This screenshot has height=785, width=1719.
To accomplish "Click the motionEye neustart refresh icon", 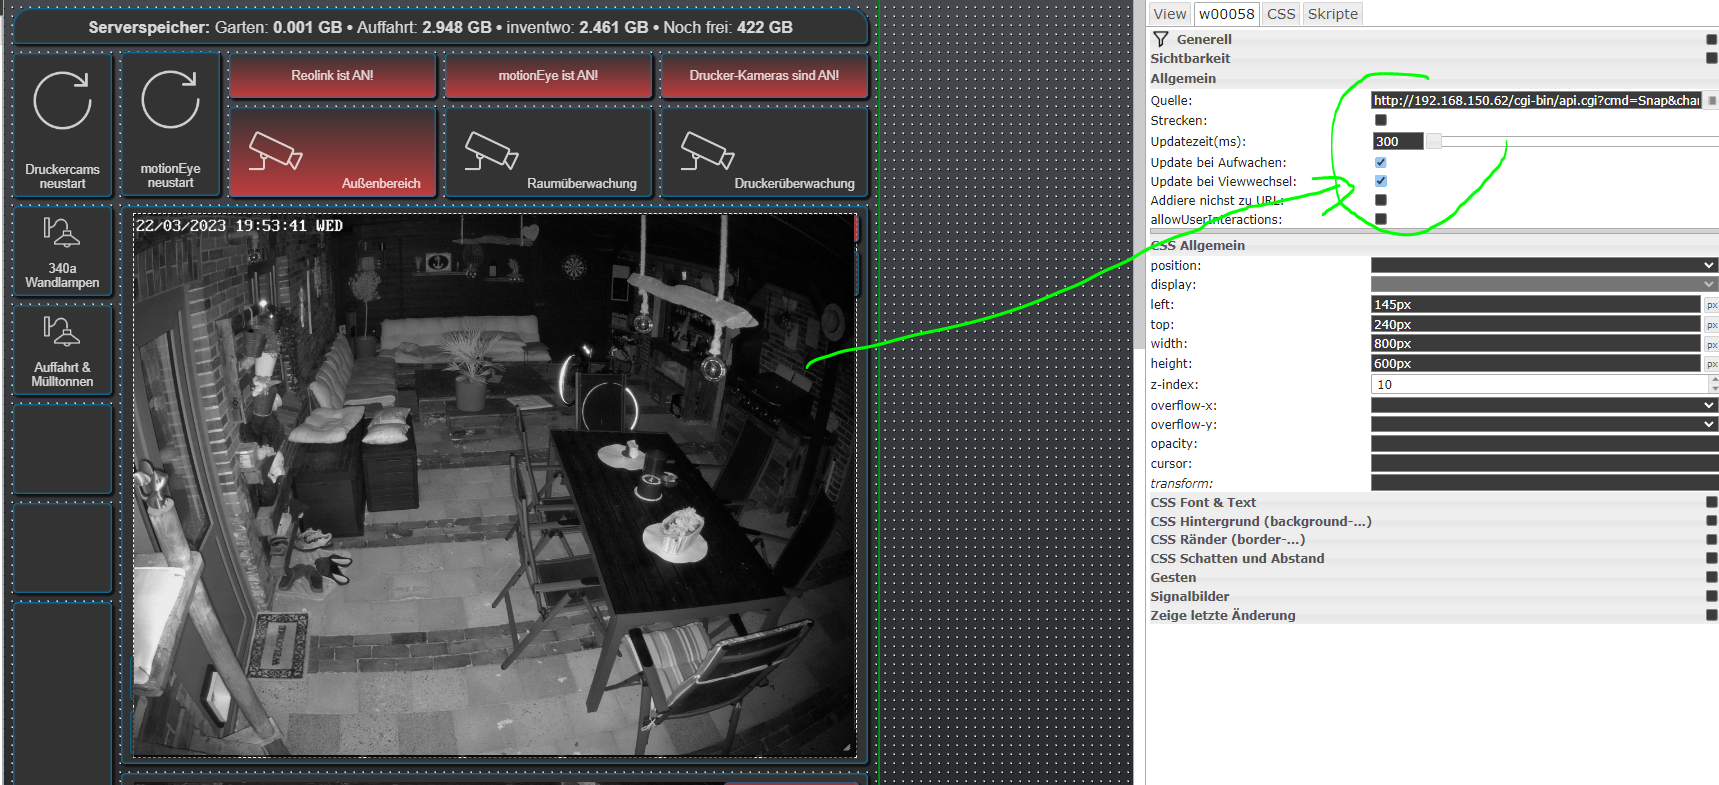I will click(x=170, y=100).
